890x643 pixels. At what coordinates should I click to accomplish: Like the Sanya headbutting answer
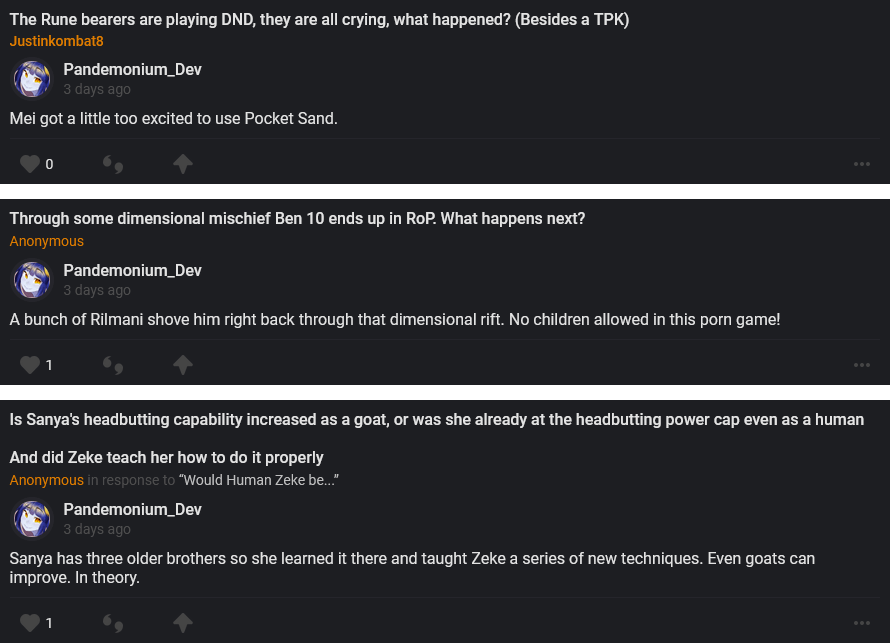point(30,623)
